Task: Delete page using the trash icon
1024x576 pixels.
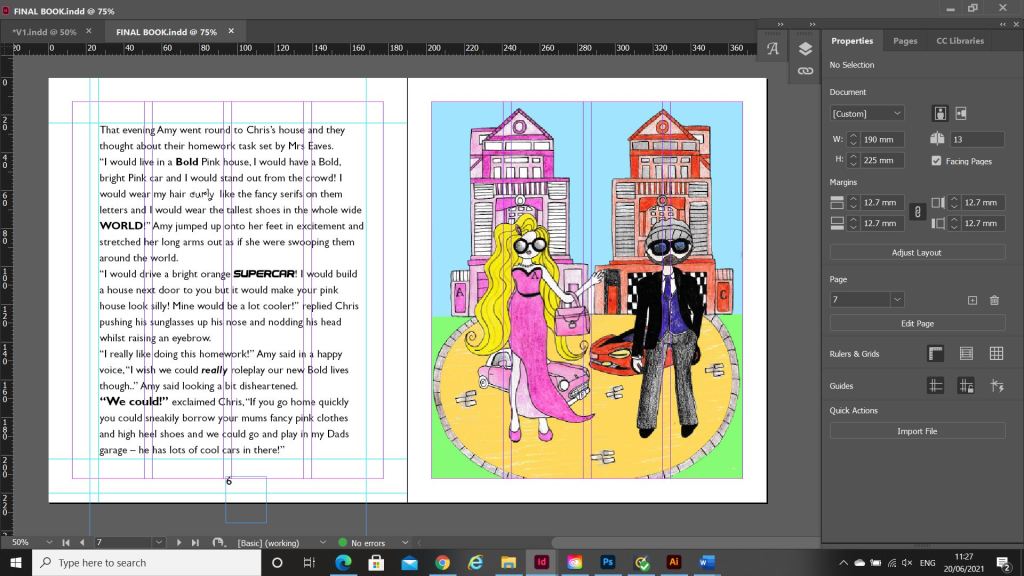Action: point(994,300)
